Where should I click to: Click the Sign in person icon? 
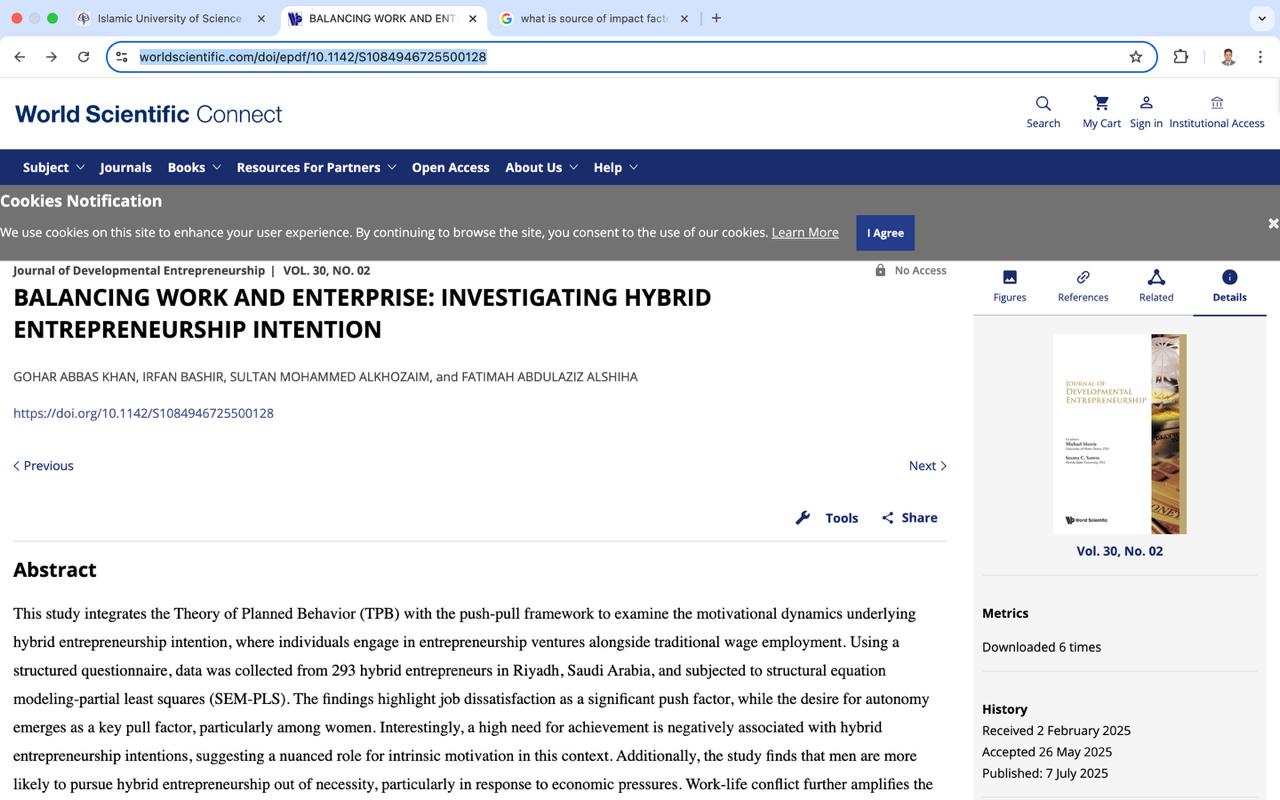(1146, 103)
